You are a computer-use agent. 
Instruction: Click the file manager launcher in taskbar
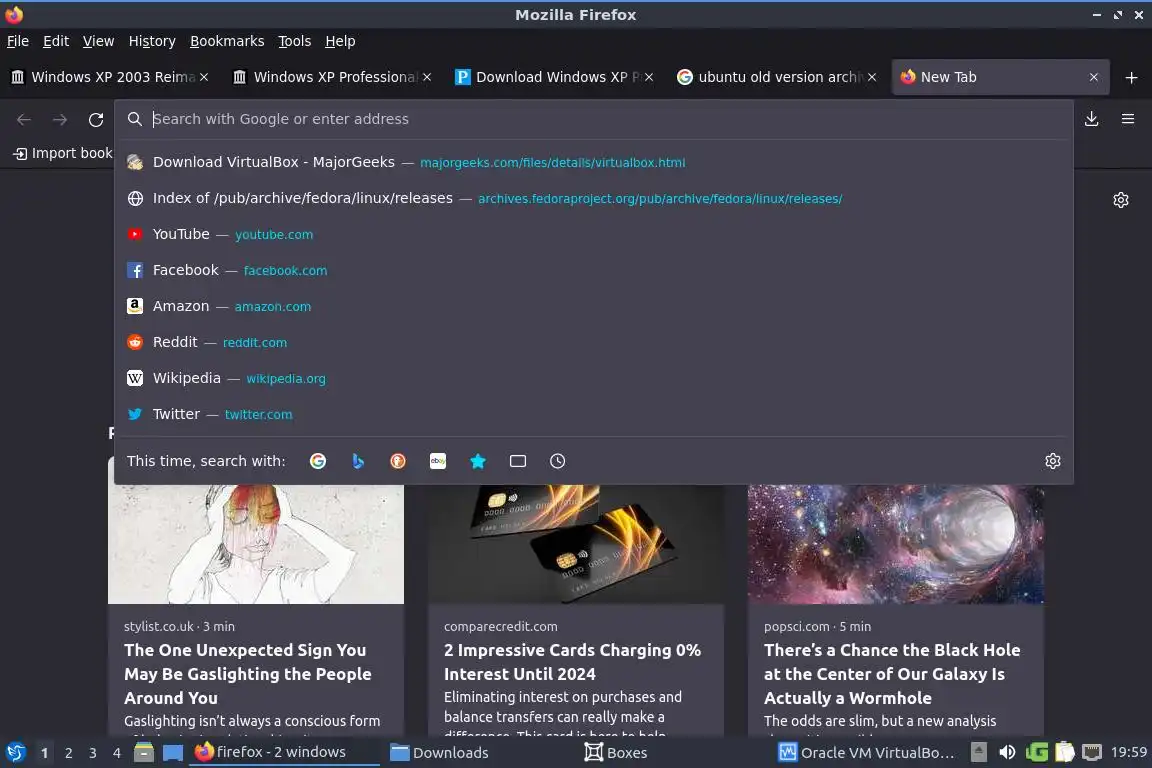pyautogui.click(x=144, y=752)
